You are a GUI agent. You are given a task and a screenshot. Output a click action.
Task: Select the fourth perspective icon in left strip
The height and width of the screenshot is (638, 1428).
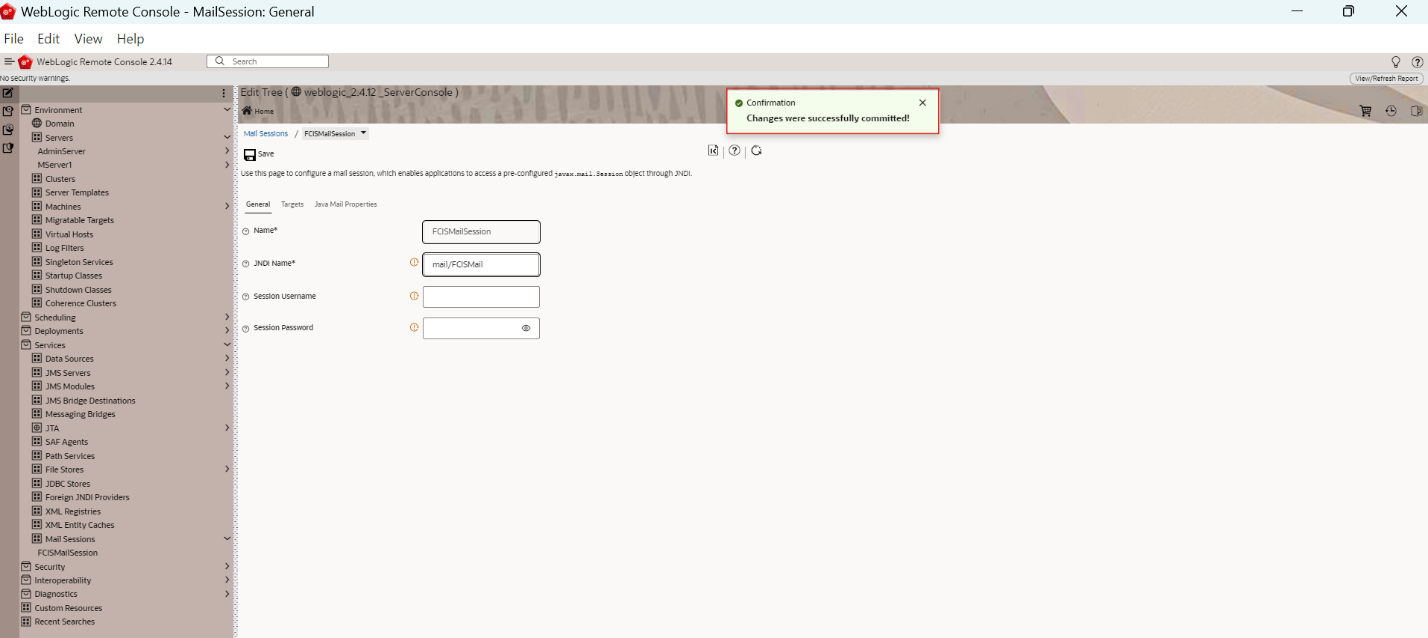tap(8, 147)
